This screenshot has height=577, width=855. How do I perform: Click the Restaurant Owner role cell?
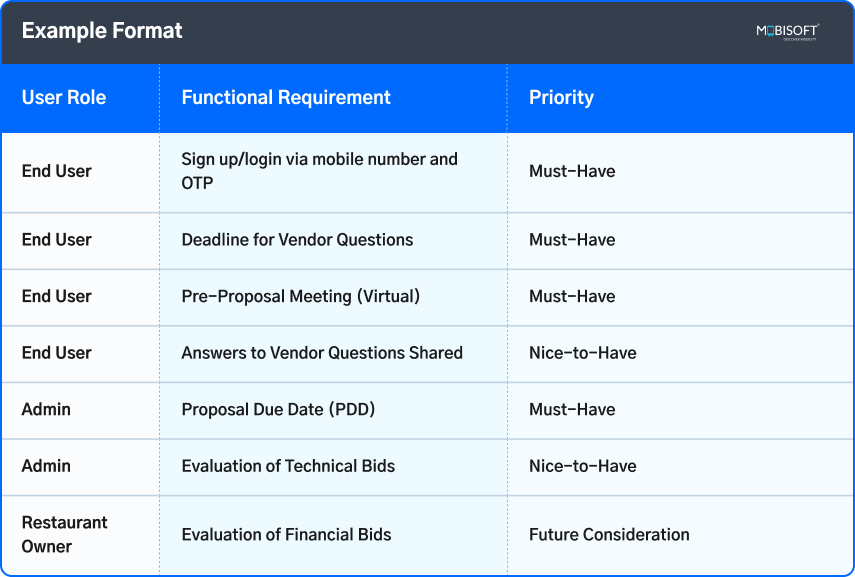point(65,535)
